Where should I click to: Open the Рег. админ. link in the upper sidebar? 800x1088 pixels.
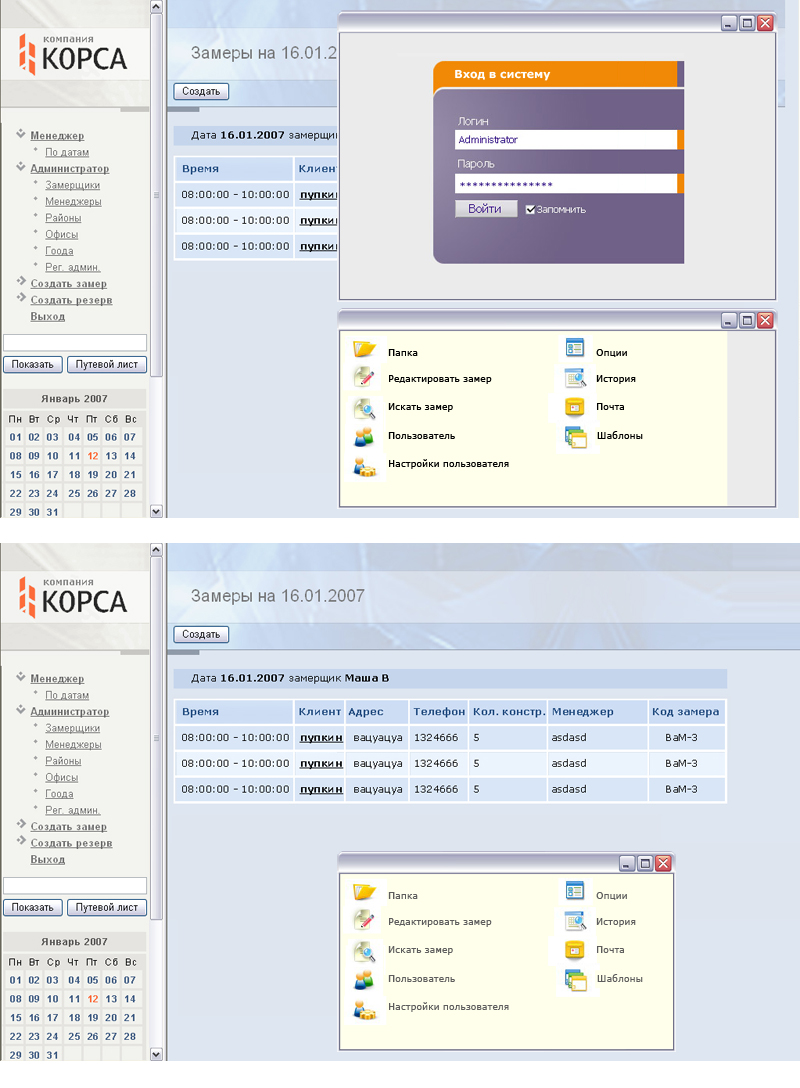[73, 267]
